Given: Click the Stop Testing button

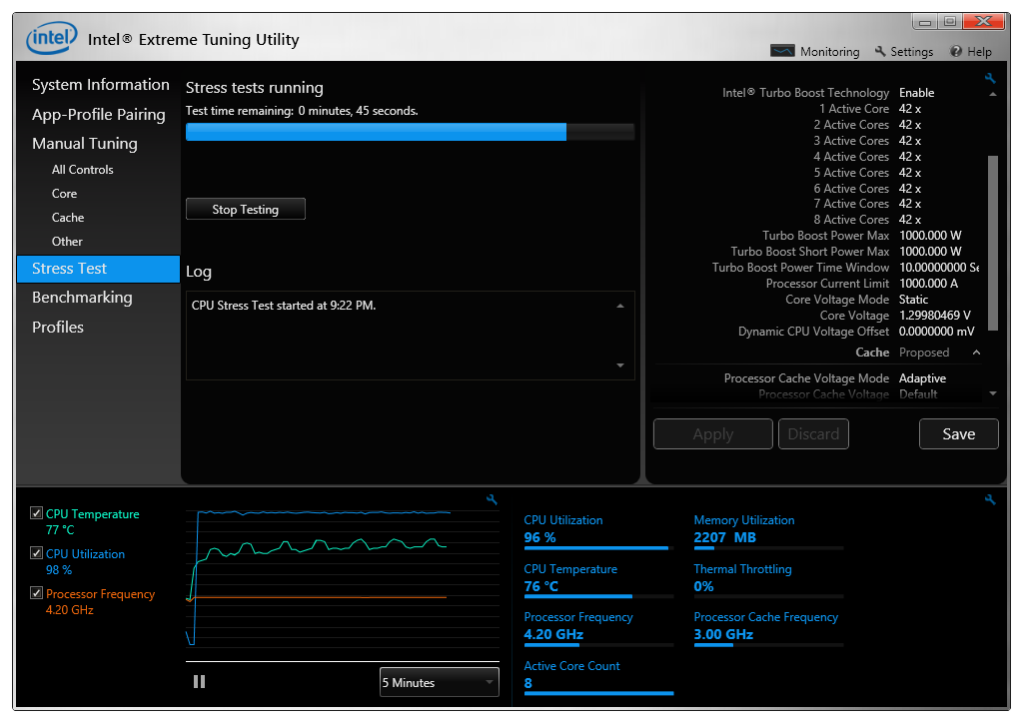Looking at the screenshot, I should point(245,209).
